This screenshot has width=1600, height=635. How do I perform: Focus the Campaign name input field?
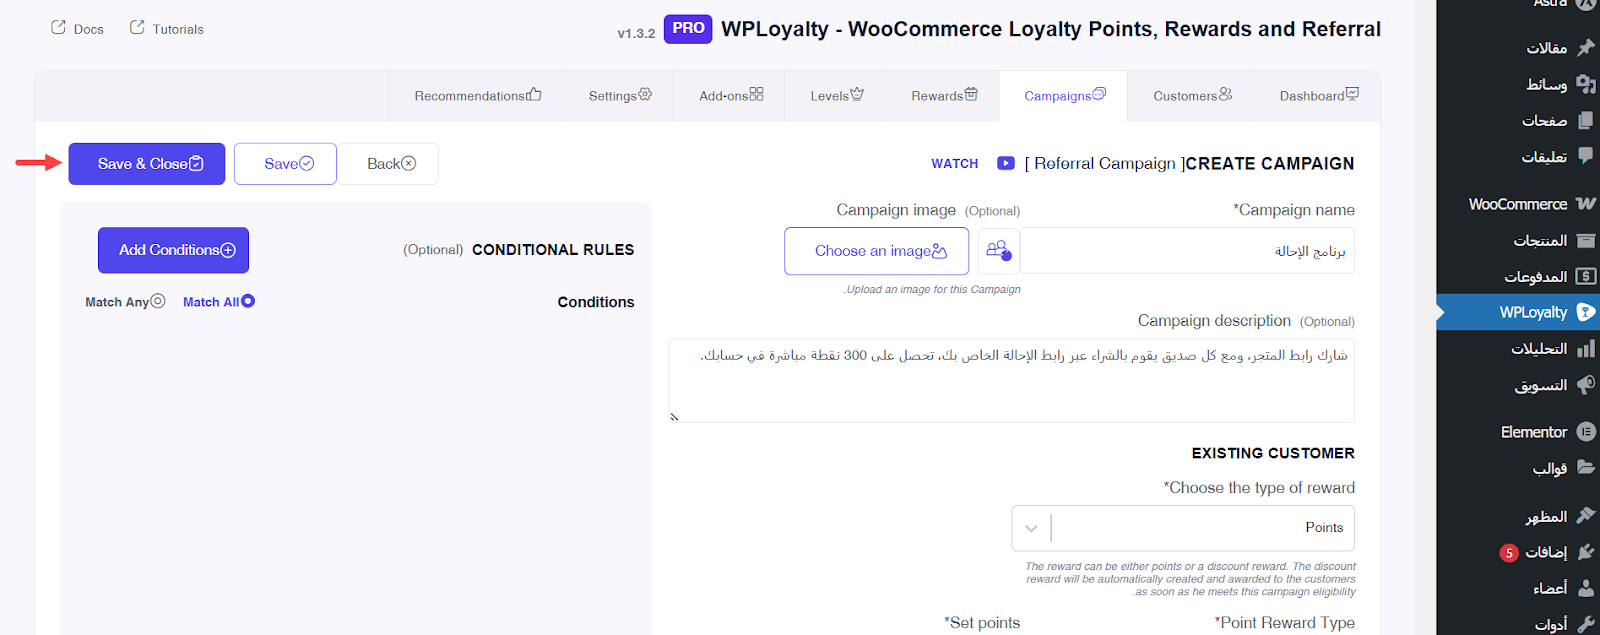tap(1186, 251)
